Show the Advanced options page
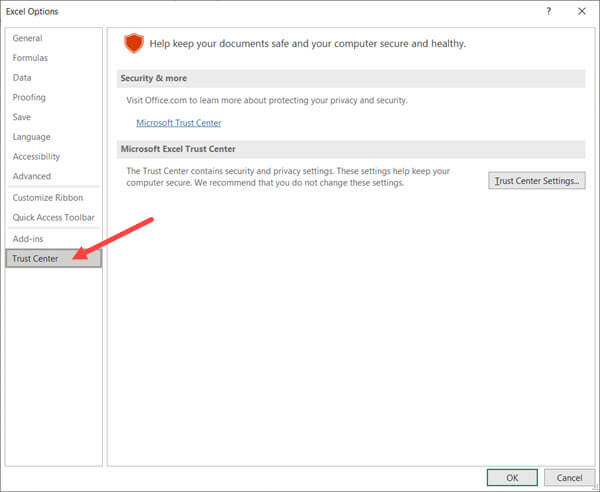The height and width of the screenshot is (492, 600). (32, 177)
